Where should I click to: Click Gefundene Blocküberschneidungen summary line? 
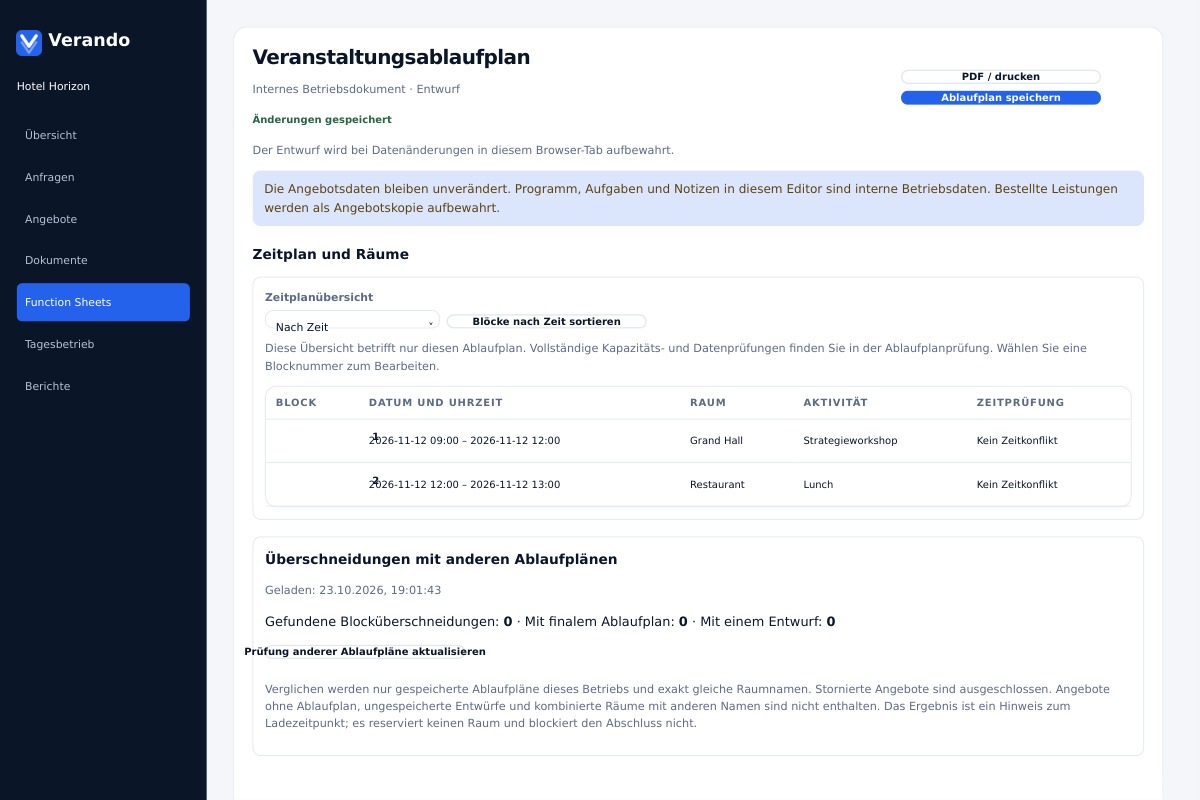pyautogui.click(x=550, y=622)
